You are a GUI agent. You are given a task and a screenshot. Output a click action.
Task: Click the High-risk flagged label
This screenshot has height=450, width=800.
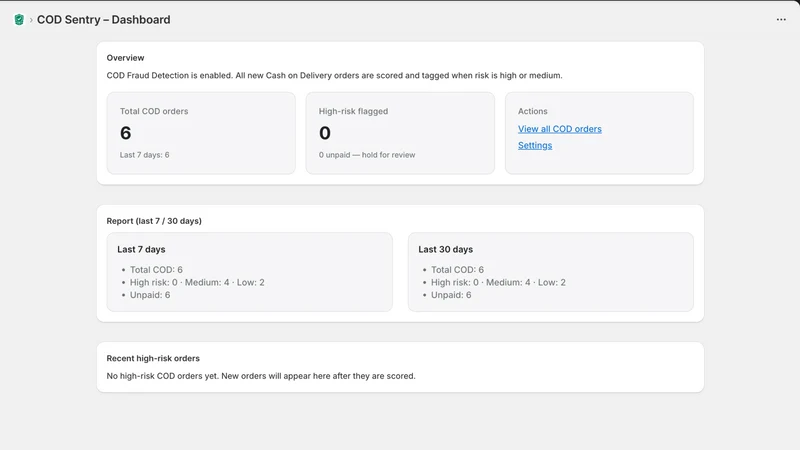(x=353, y=111)
